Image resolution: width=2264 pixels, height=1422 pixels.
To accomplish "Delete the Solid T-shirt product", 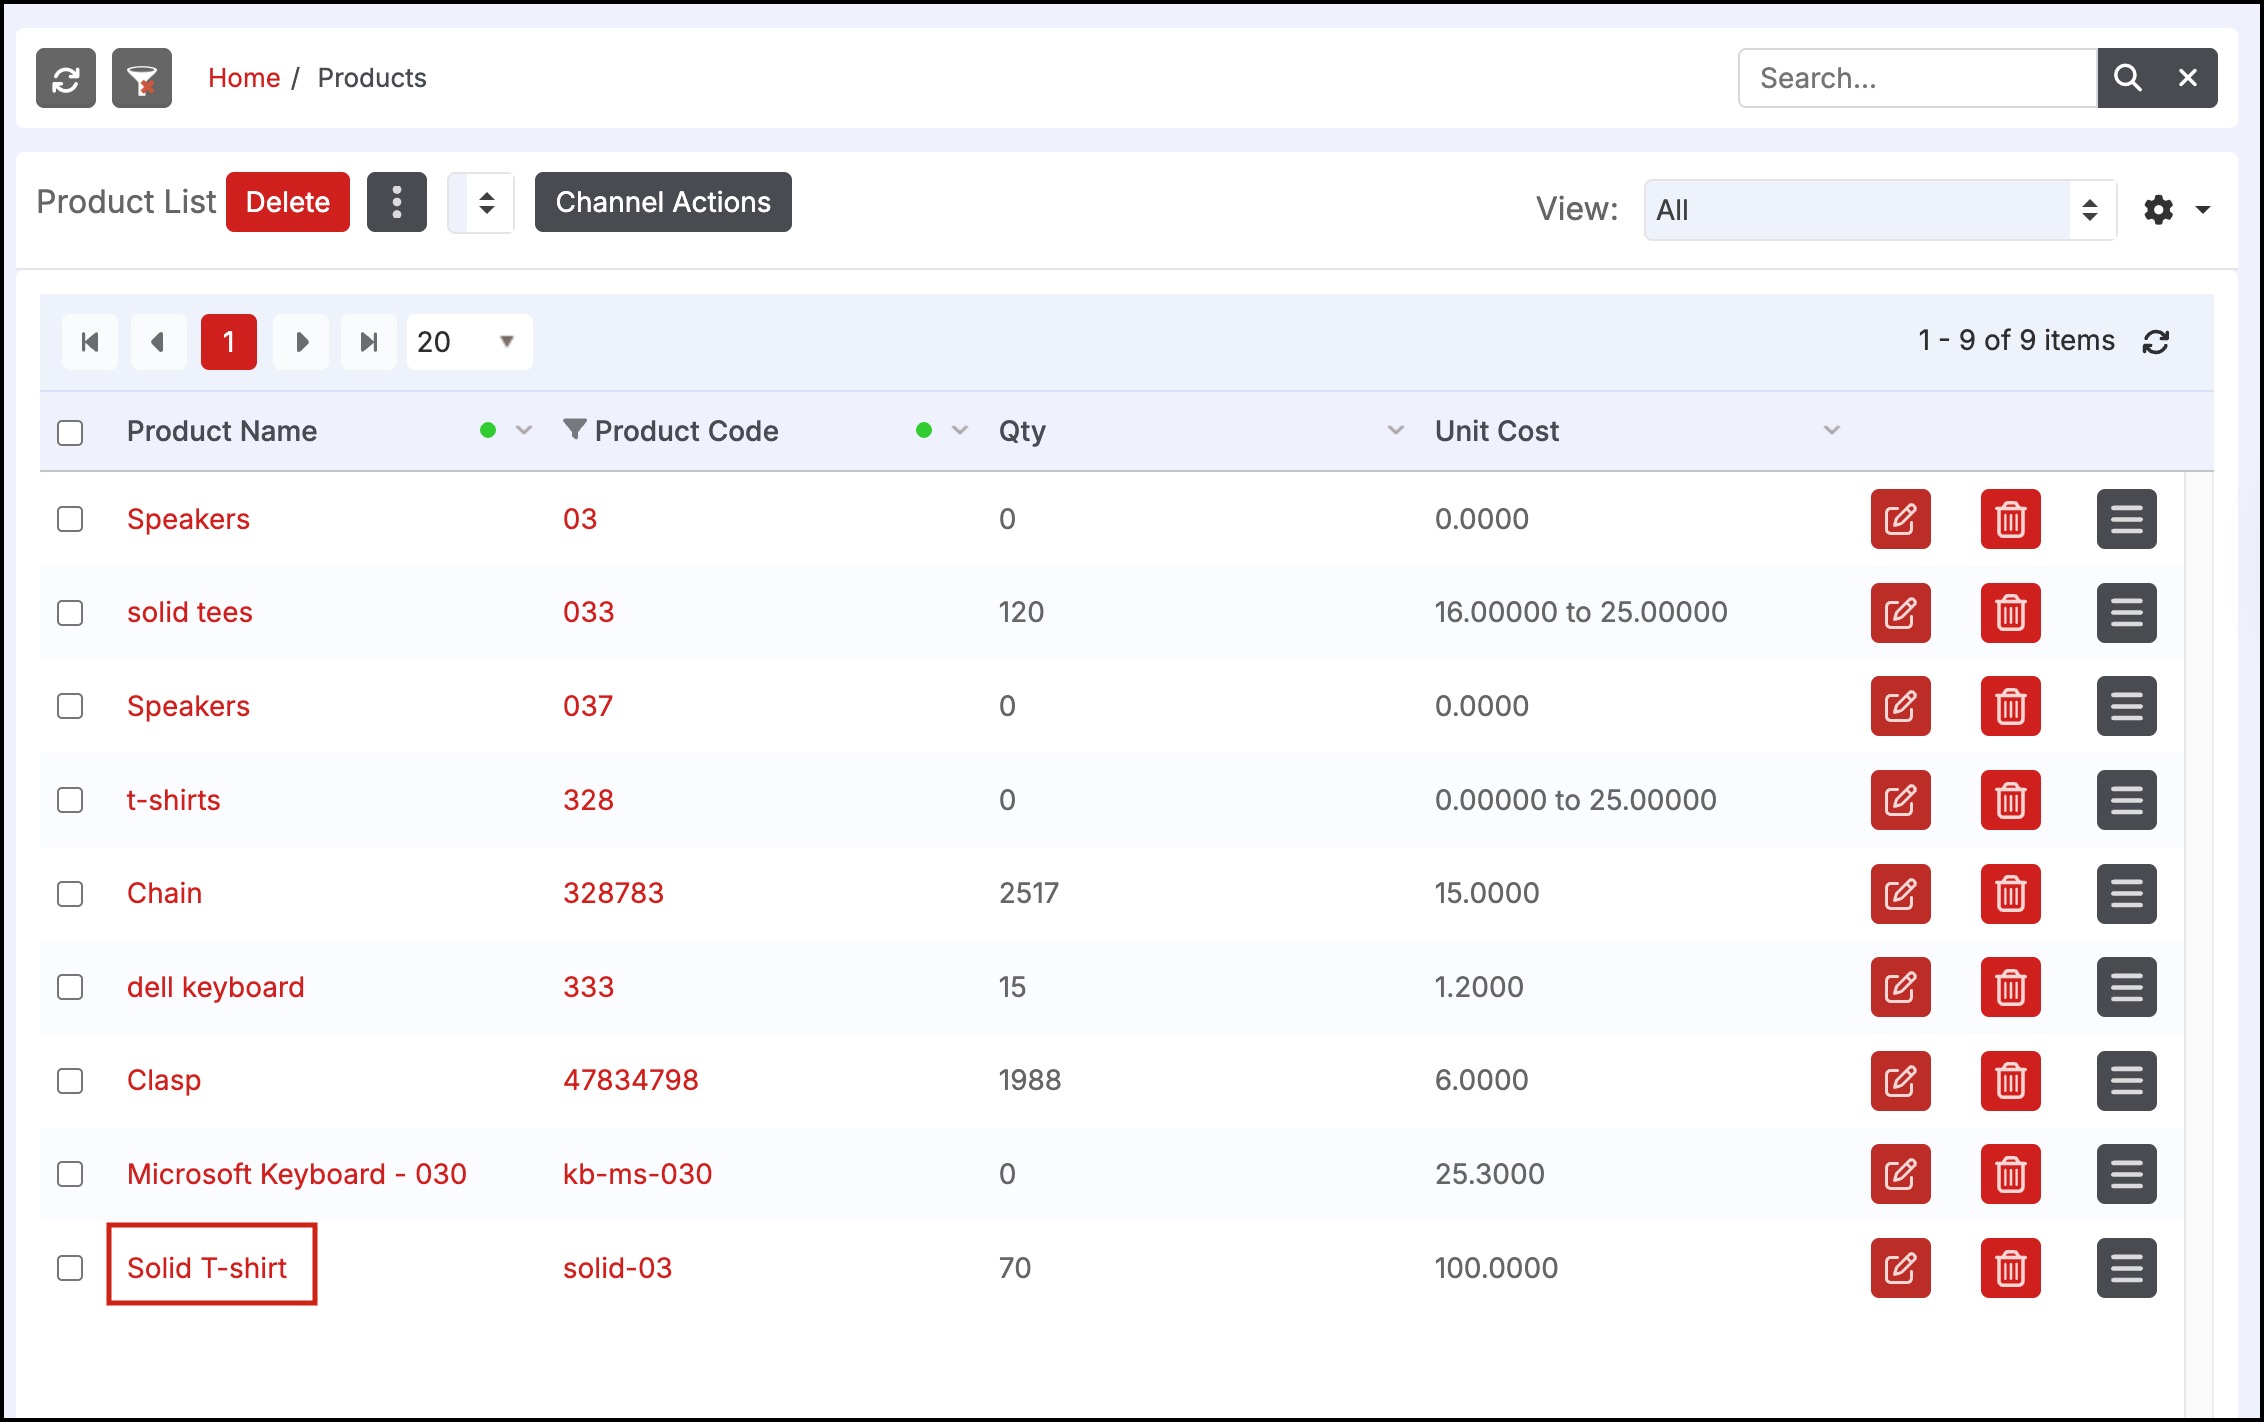I will pos(2011,1268).
